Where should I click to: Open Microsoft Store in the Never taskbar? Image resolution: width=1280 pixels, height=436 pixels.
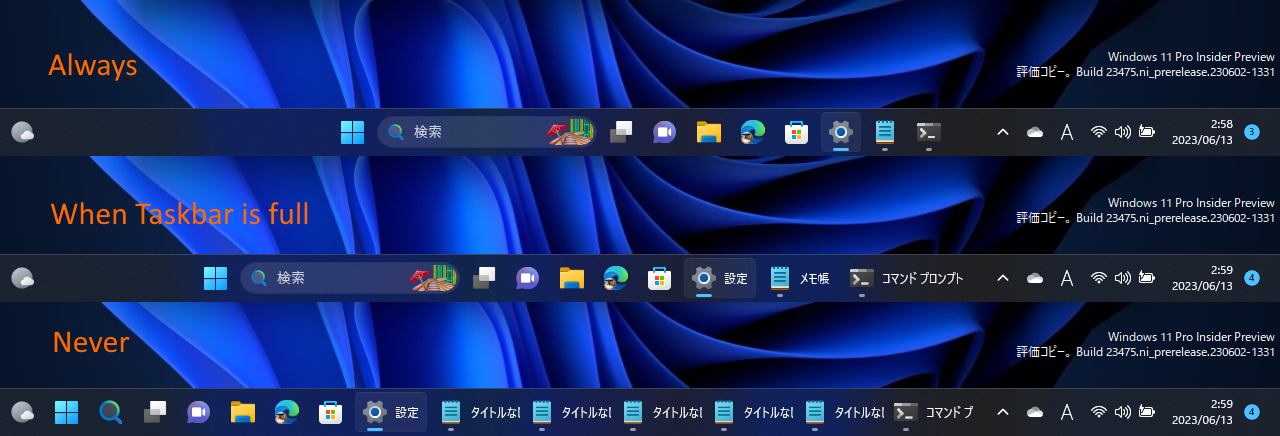coord(329,411)
